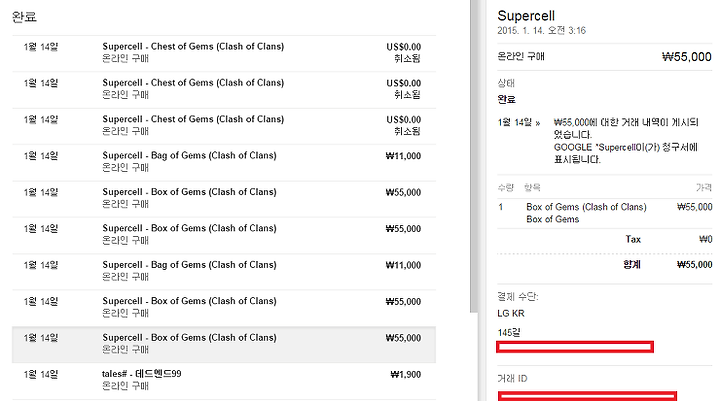Image resolution: width=720 pixels, height=401 pixels.
Task: Click the Tax label
Action: coord(633,239)
